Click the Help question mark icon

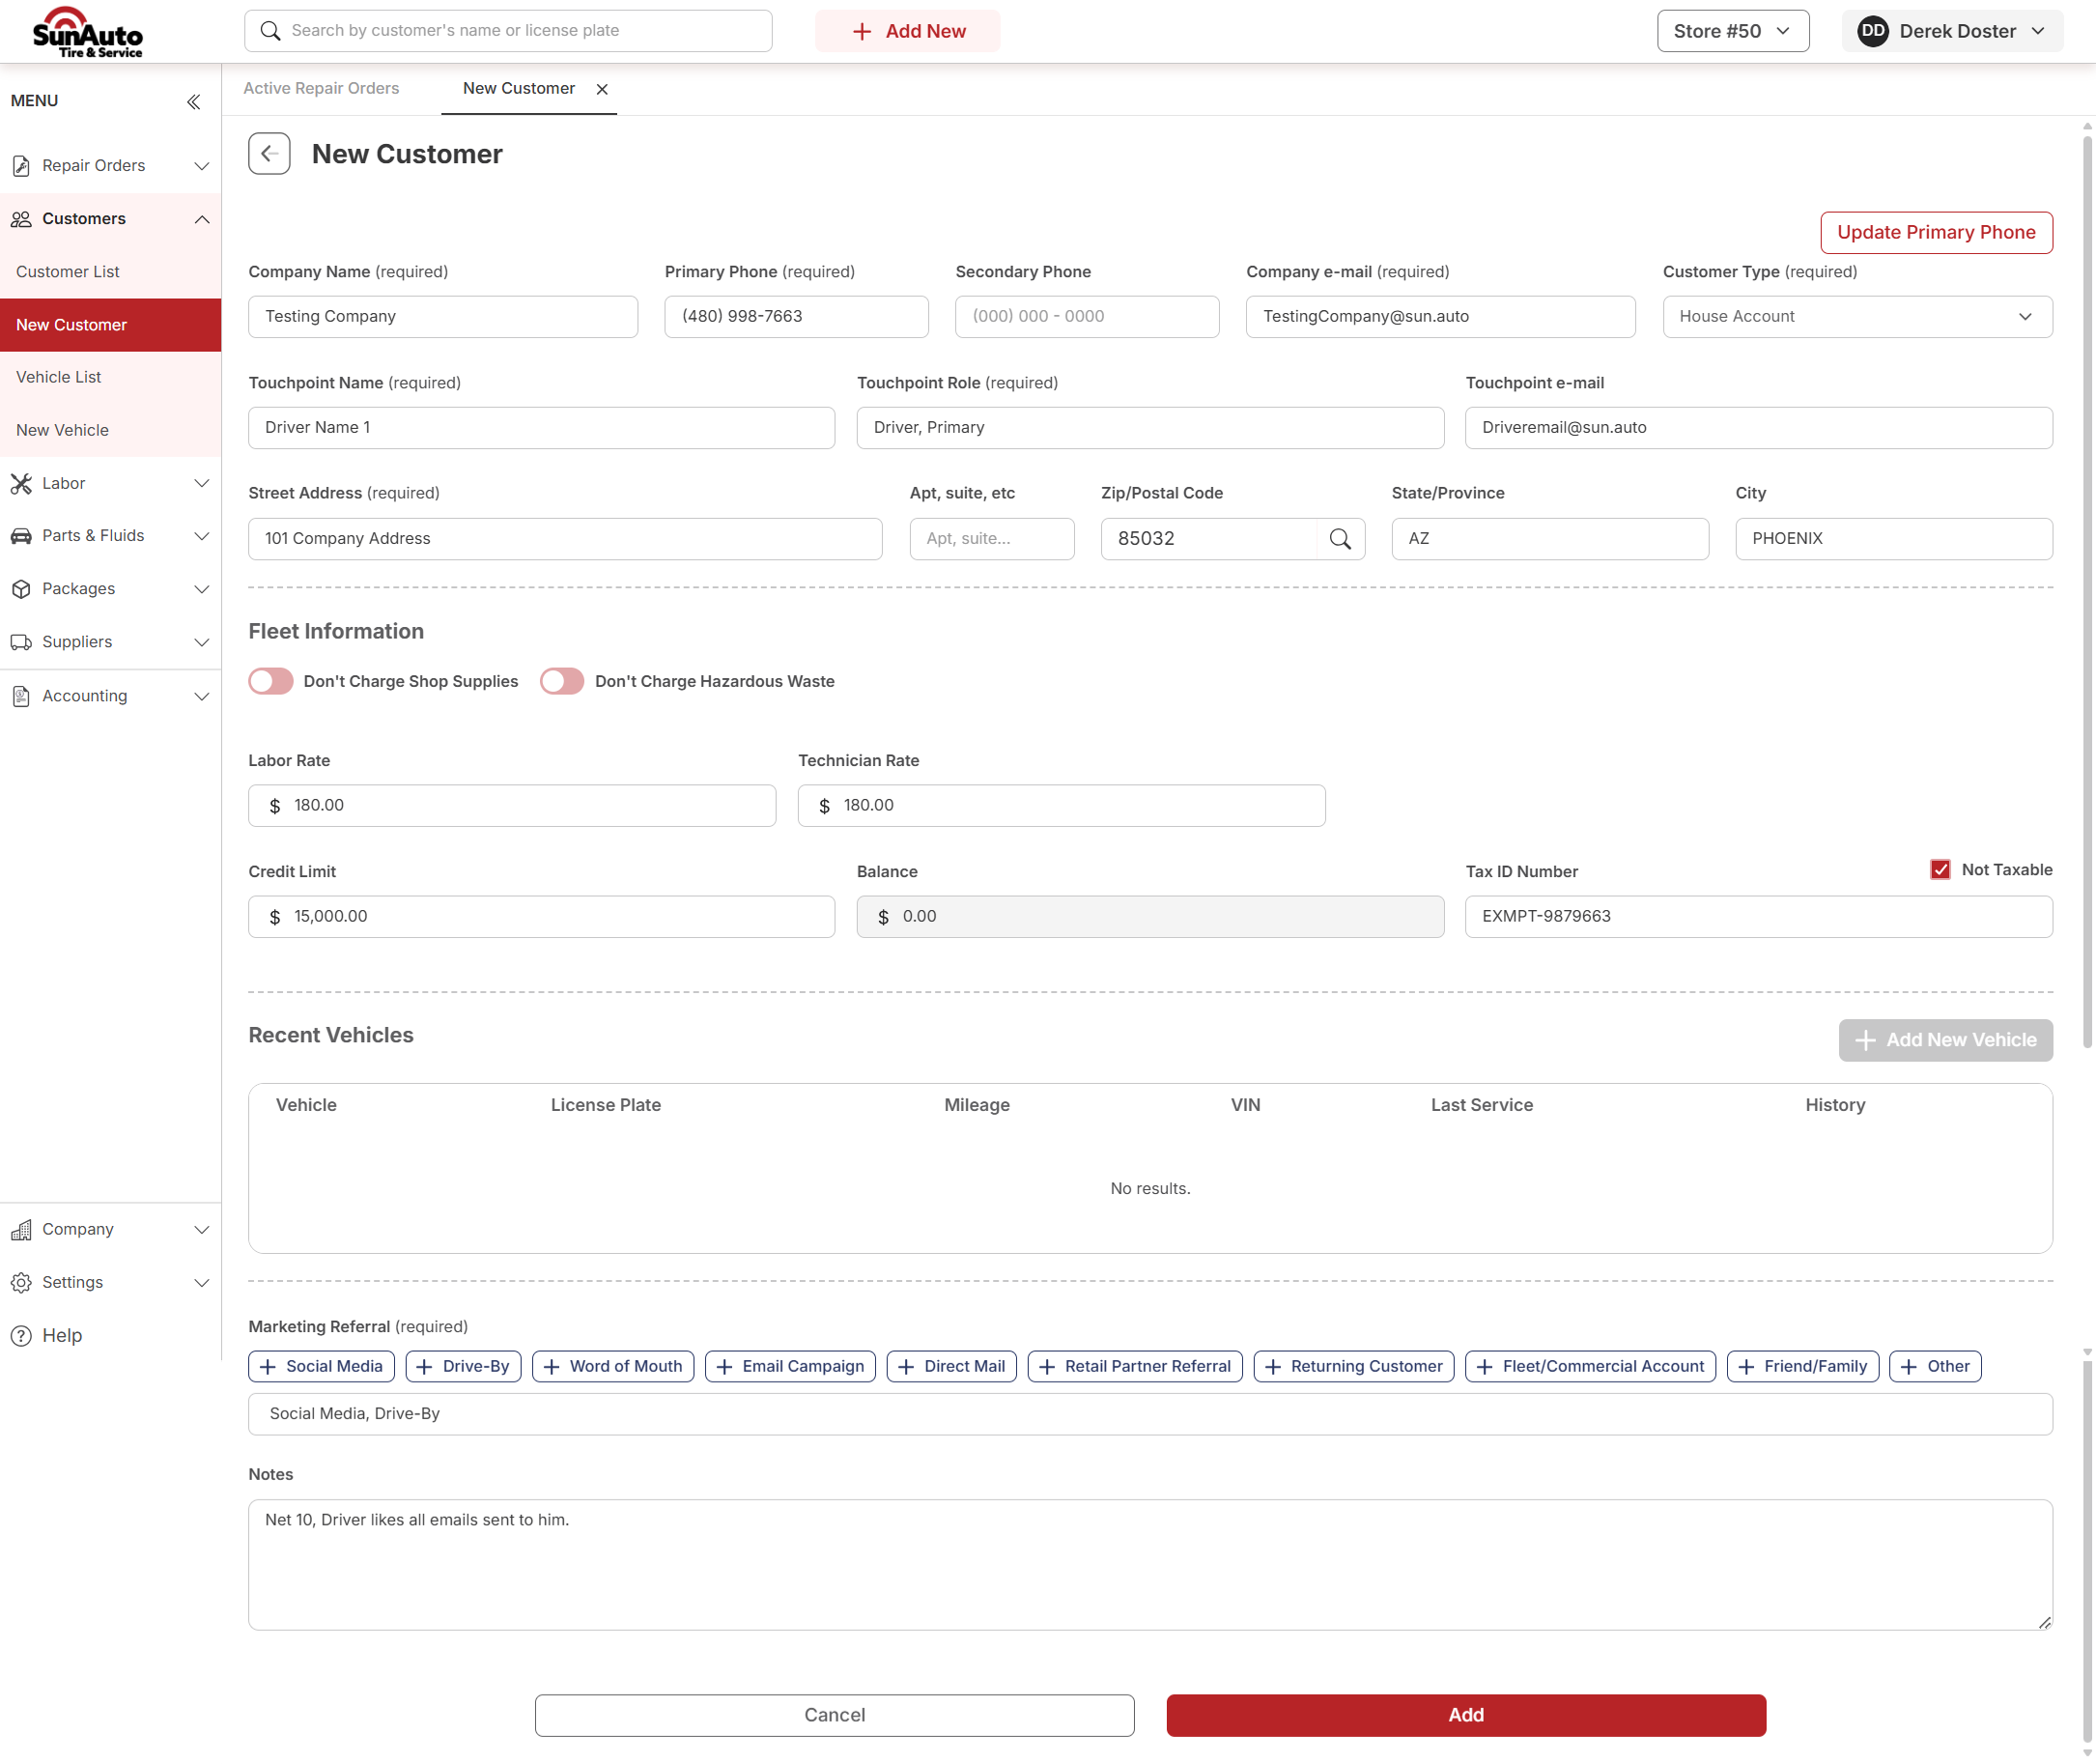pyautogui.click(x=21, y=1336)
